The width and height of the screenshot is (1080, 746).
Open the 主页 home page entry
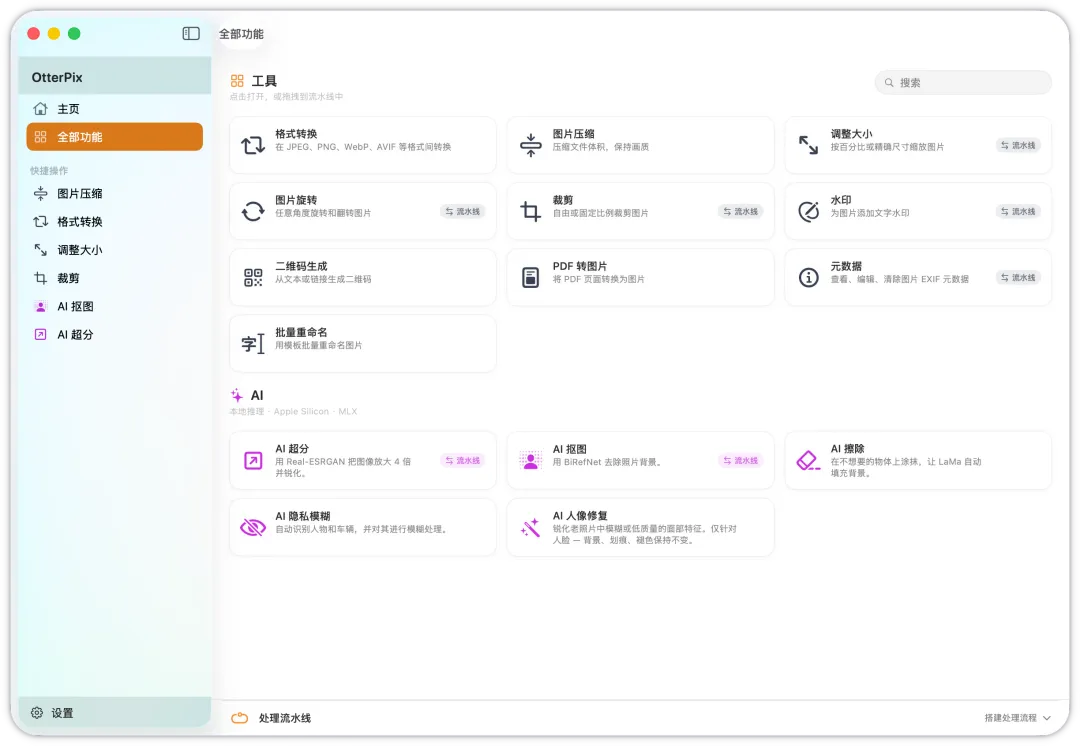(x=114, y=109)
